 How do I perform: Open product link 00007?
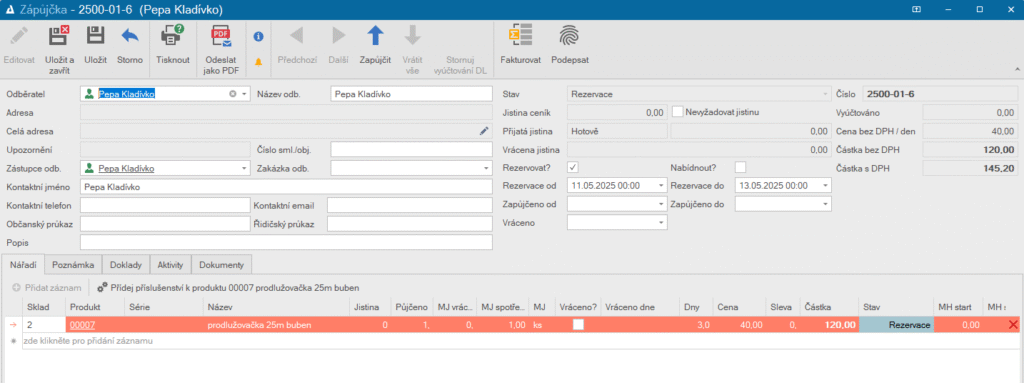[83, 325]
